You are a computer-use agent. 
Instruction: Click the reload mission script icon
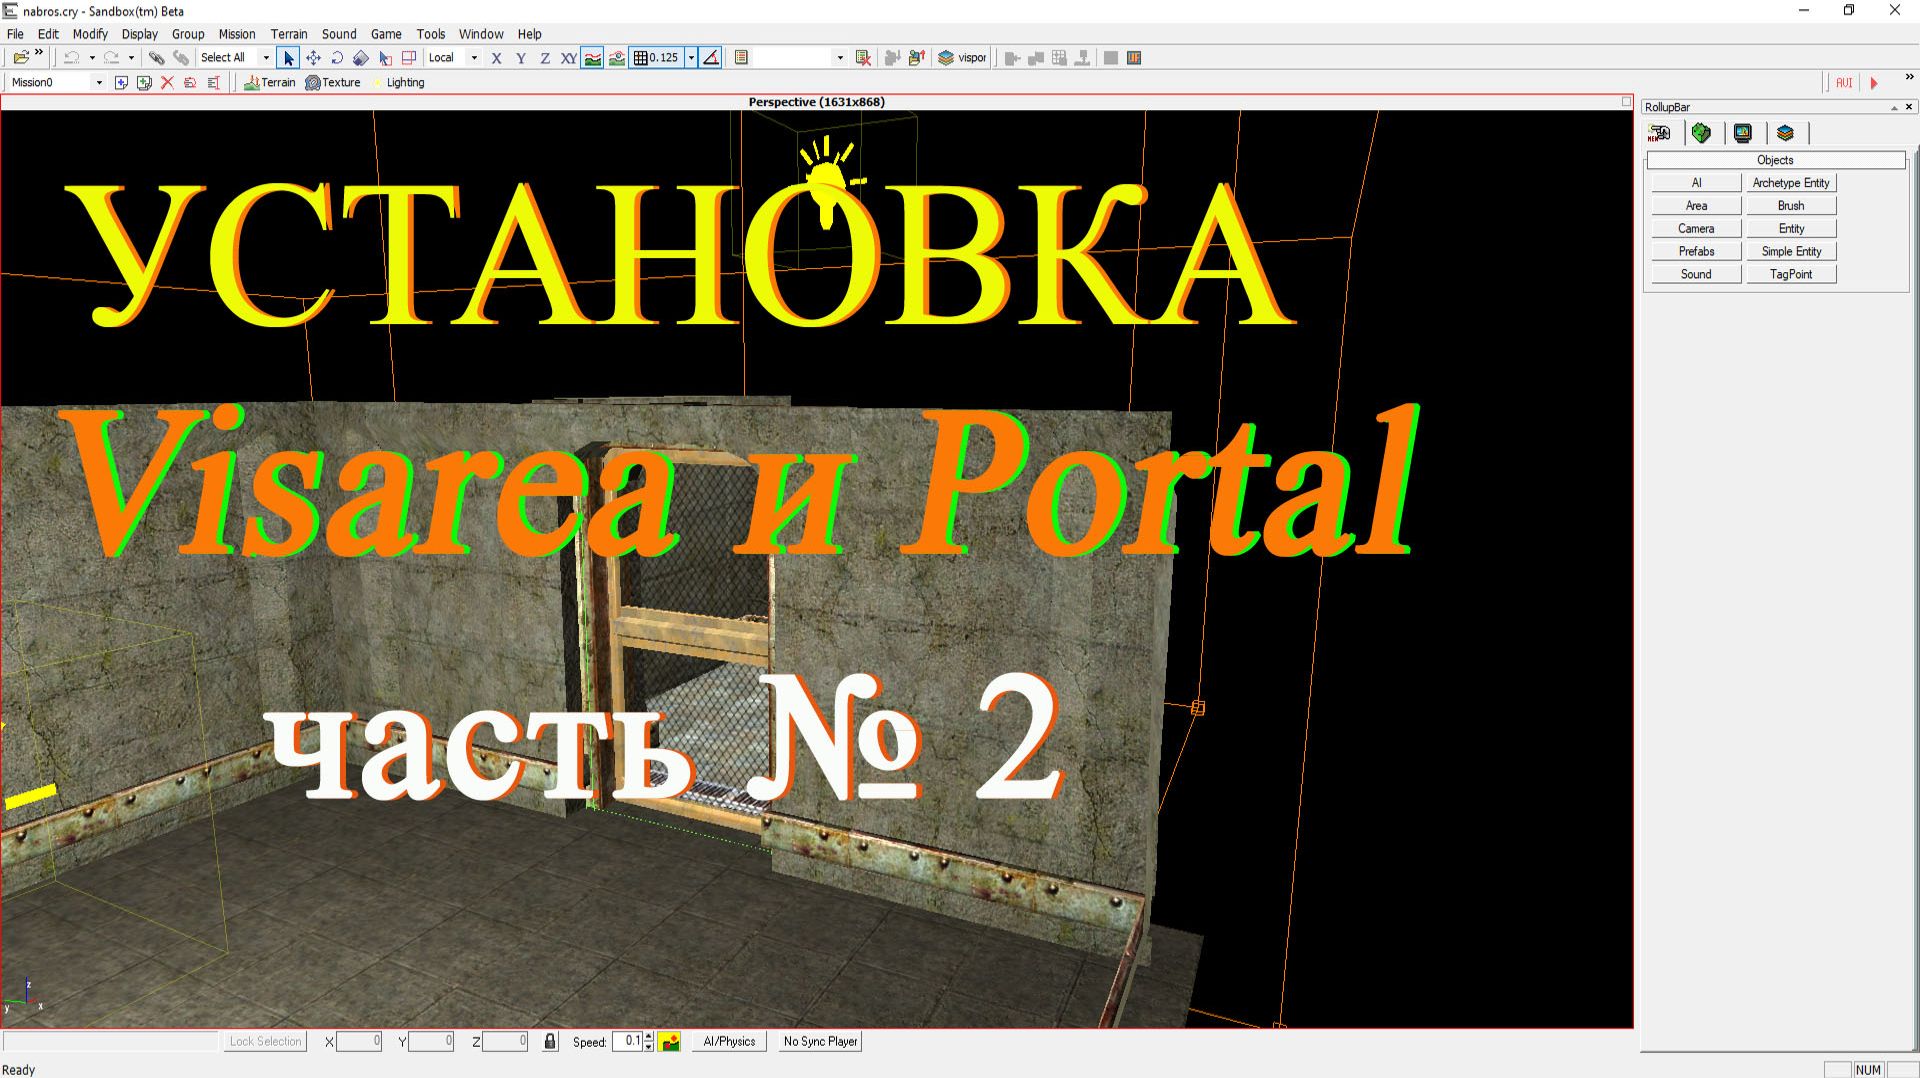[x=190, y=83]
